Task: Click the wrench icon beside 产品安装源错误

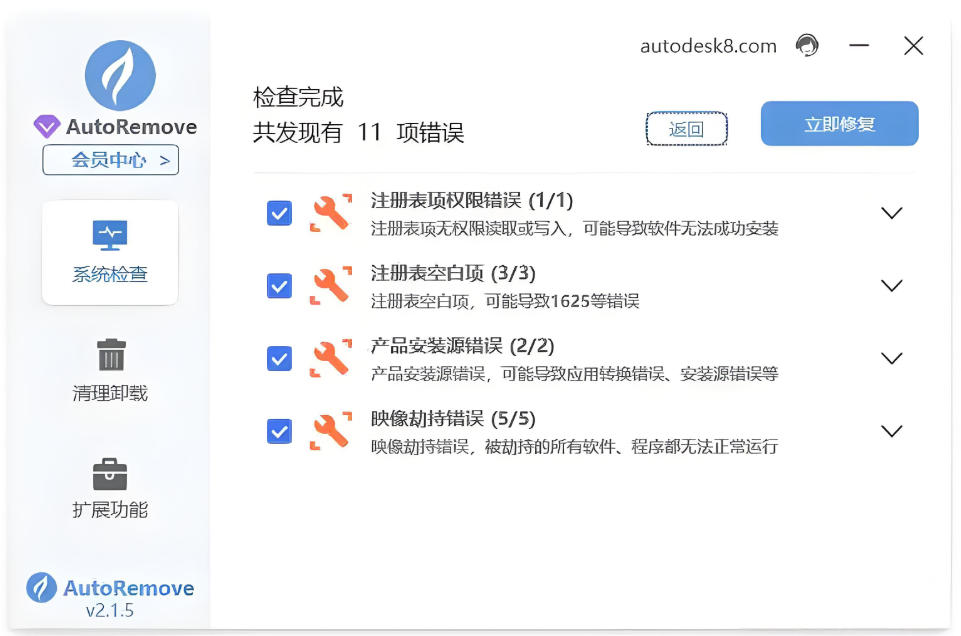Action: click(x=330, y=359)
